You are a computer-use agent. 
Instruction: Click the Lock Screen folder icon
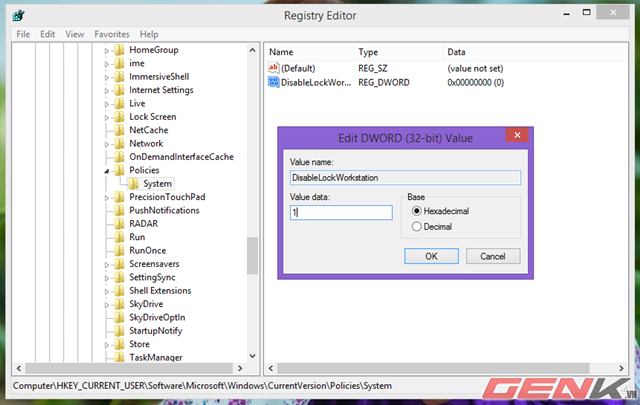(x=120, y=117)
